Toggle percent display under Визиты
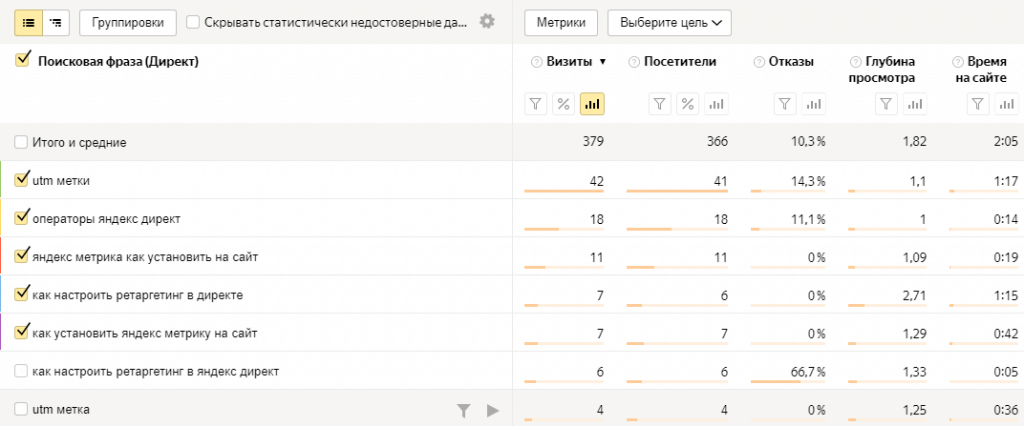The image size is (1024, 426). (x=563, y=103)
